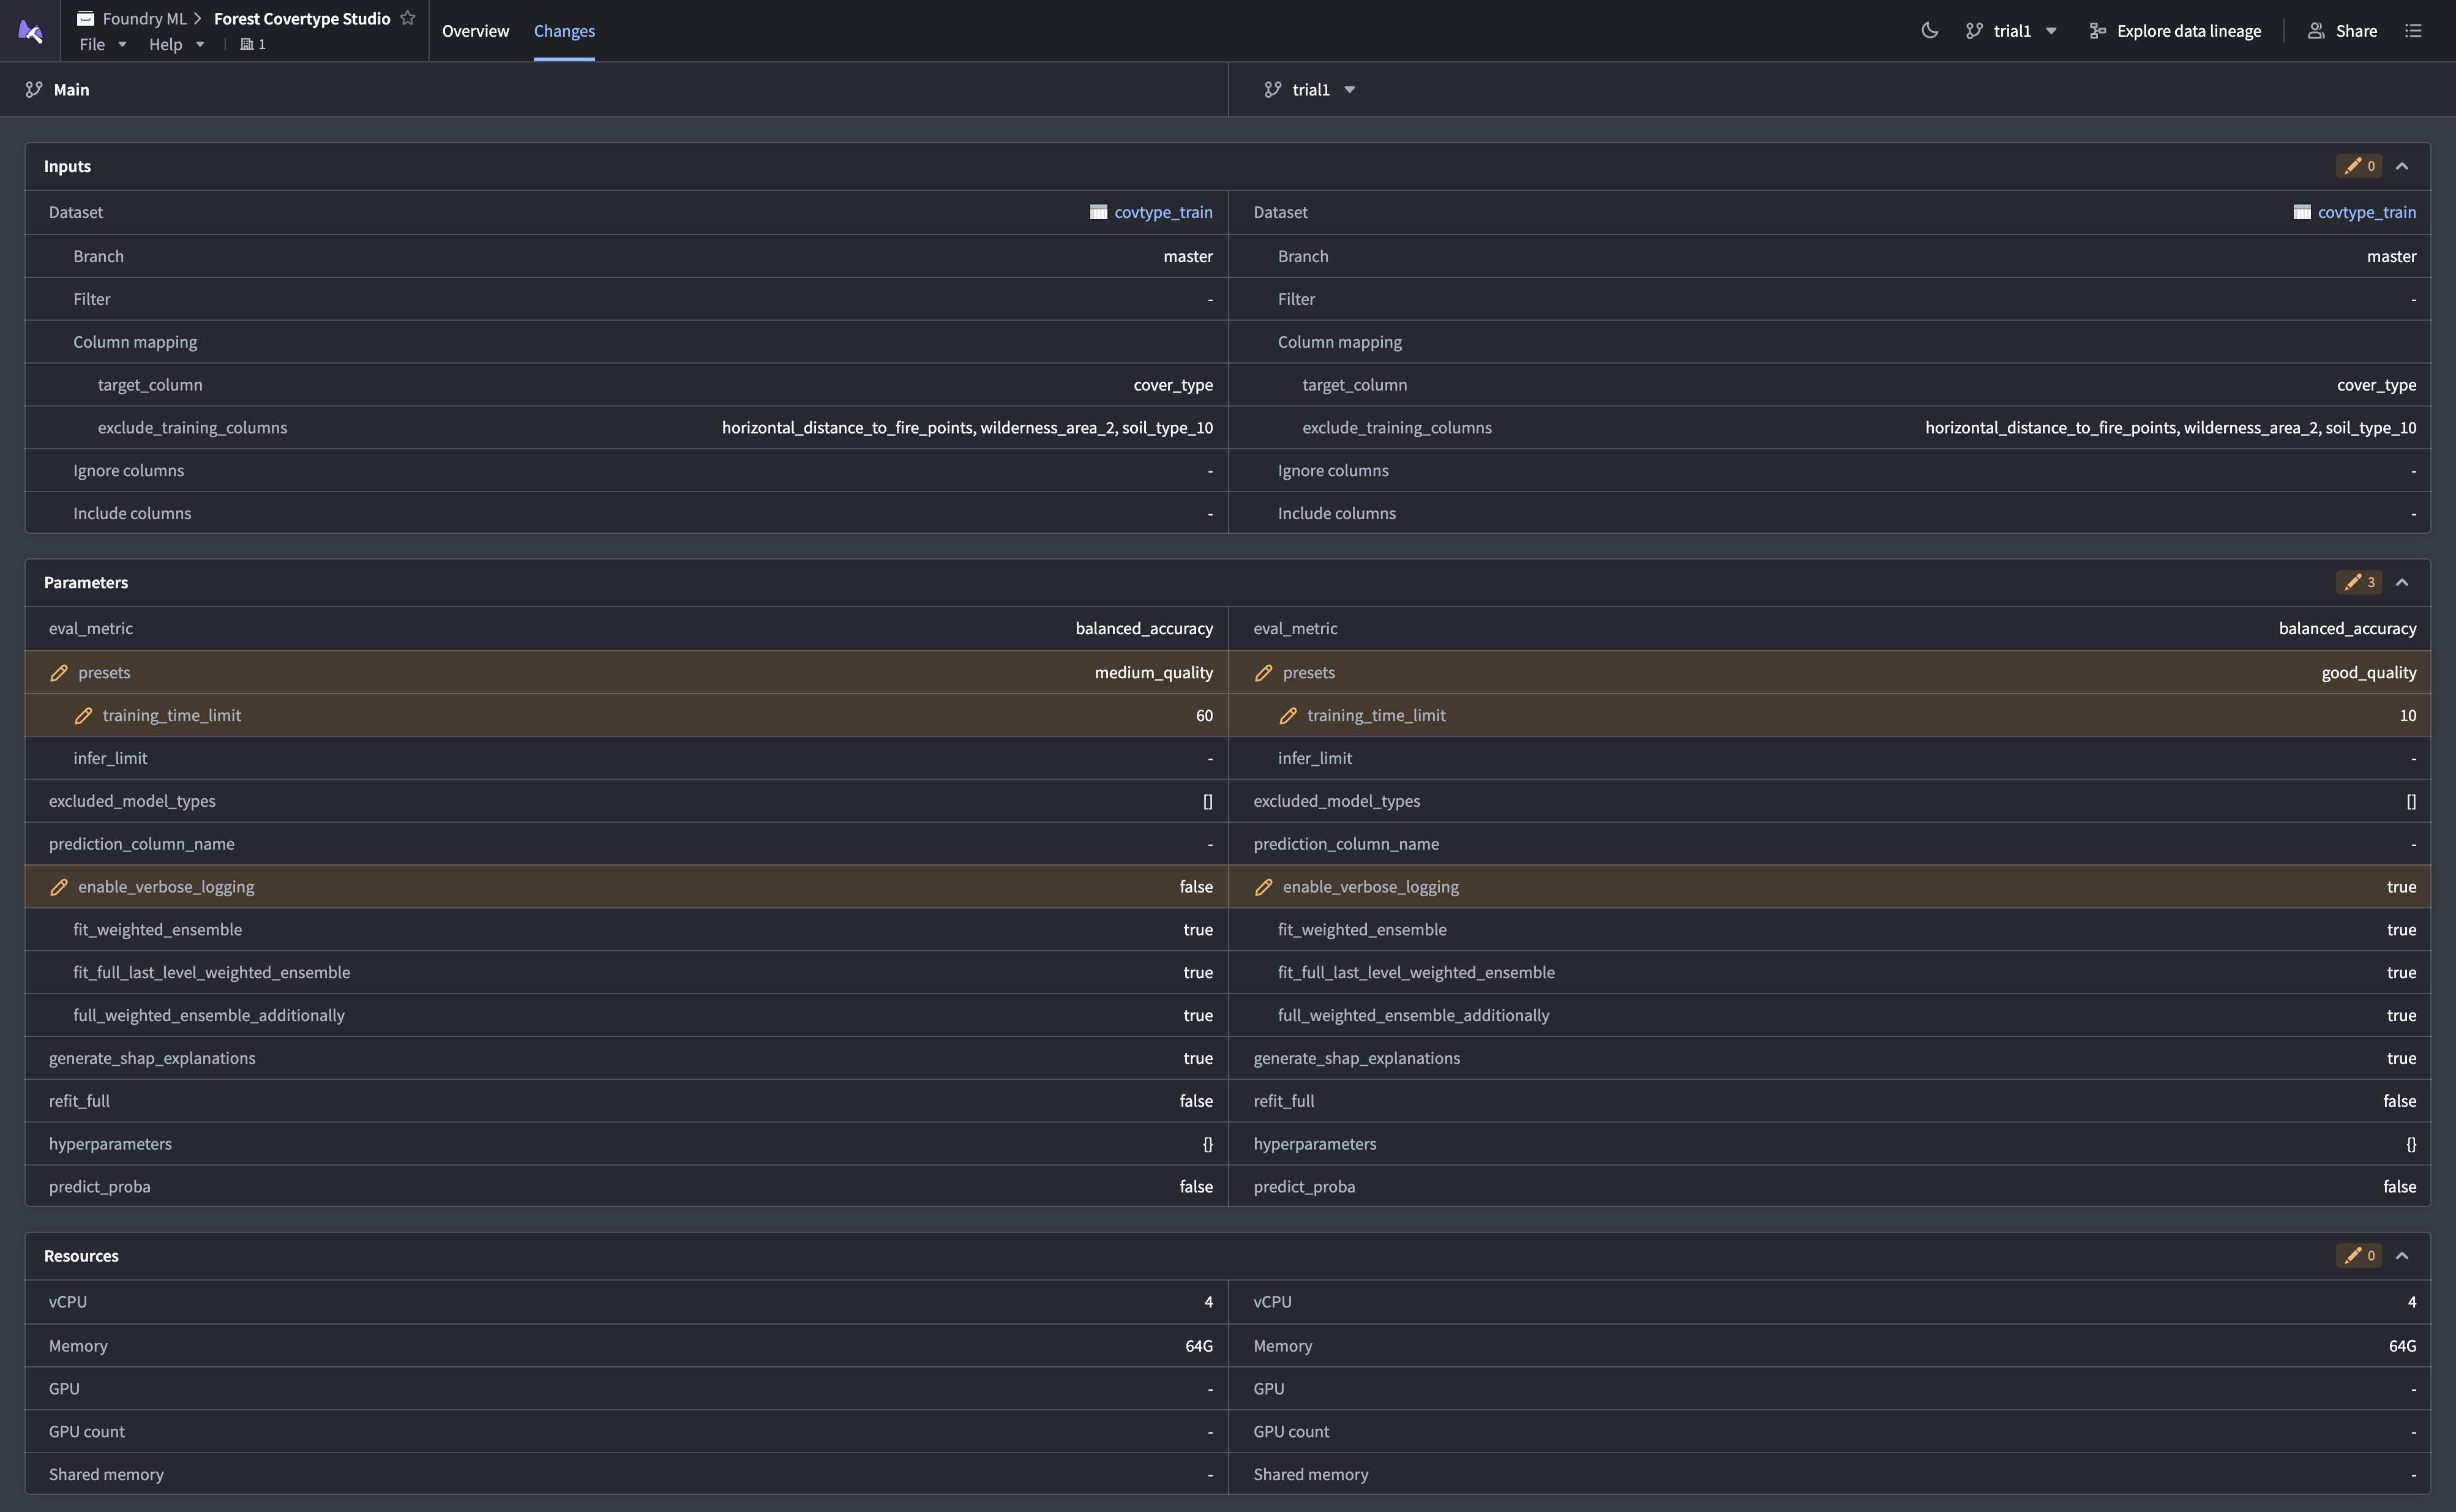Click Resources edit count pencil badge
The image size is (2456, 1512).
click(x=2358, y=1255)
